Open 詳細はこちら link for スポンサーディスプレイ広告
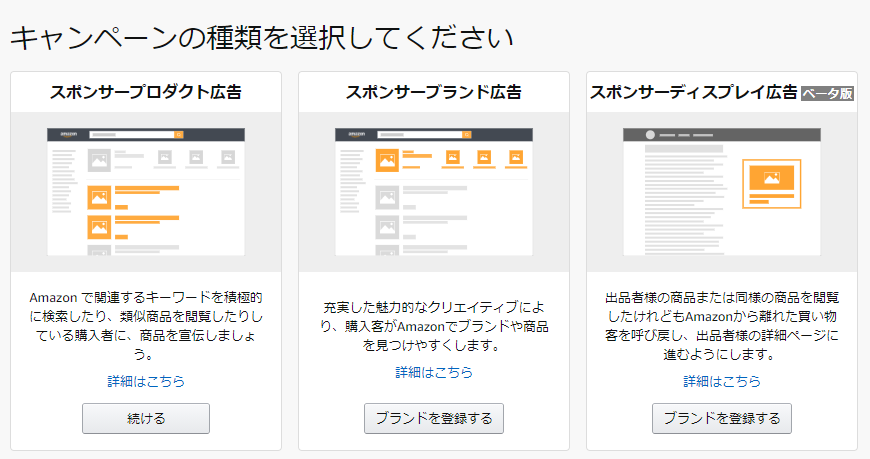The height and width of the screenshot is (459, 870). point(722,381)
